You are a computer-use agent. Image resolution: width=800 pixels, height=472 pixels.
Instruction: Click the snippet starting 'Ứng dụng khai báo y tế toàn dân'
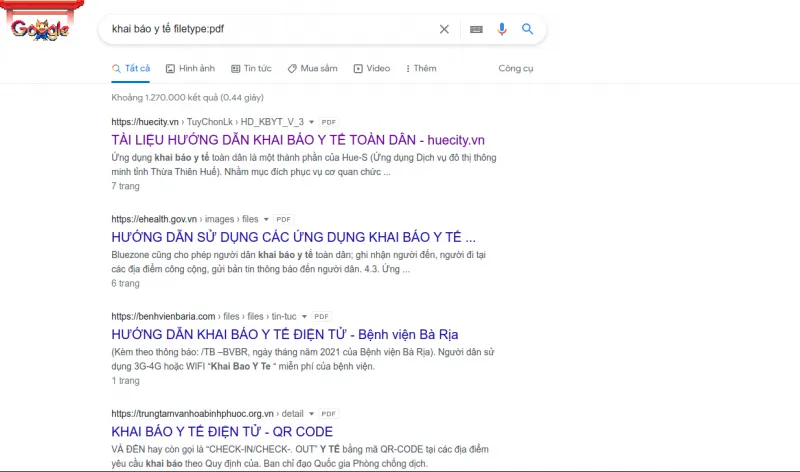[x=304, y=165]
